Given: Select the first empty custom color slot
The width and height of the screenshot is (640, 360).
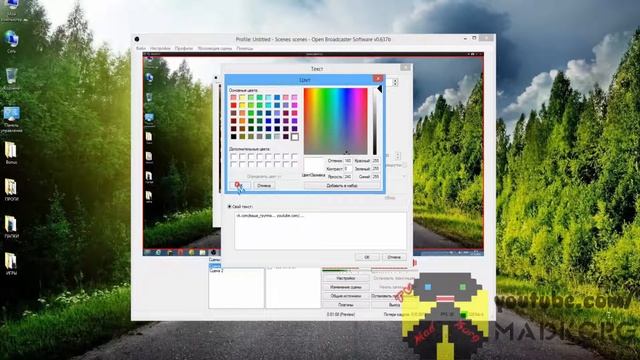Looking at the screenshot, I should tap(233, 156).
